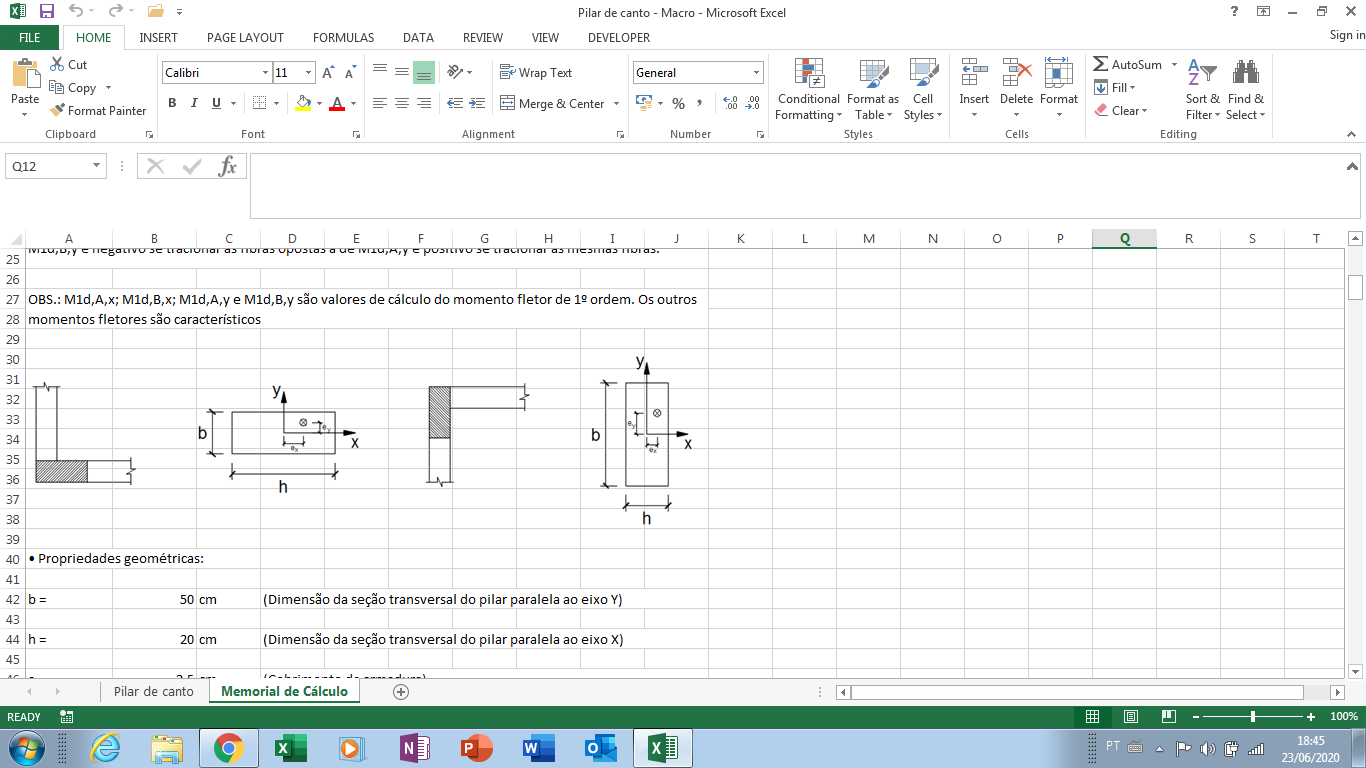Switch to the DEVELOPER ribbon tab

[x=619, y=37]
